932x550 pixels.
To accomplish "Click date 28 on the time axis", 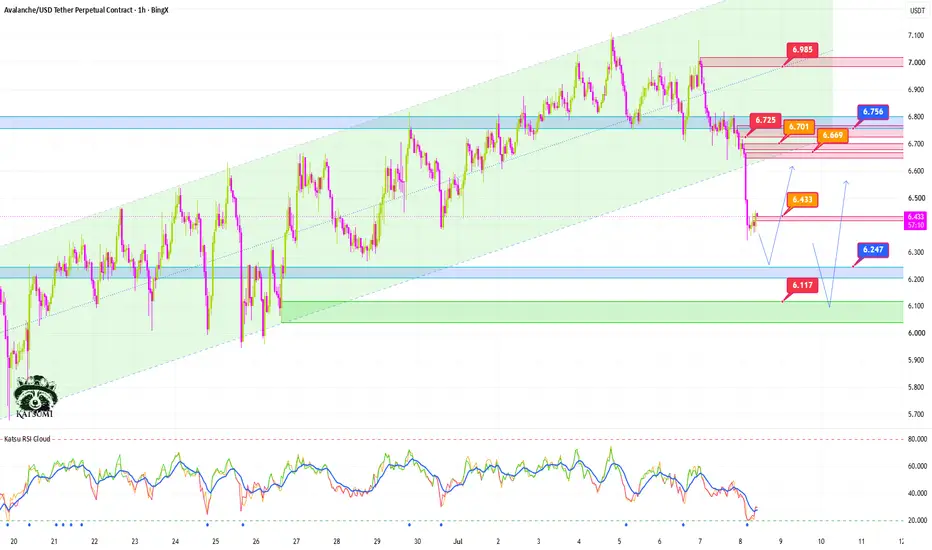I will [337, 542].
